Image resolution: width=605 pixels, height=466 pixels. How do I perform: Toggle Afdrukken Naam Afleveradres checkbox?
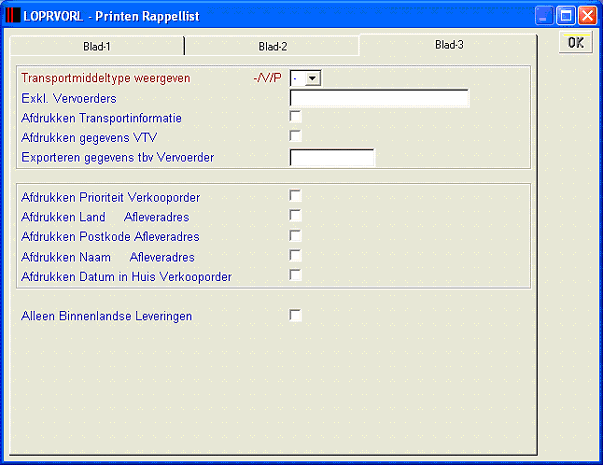[296, 255]
